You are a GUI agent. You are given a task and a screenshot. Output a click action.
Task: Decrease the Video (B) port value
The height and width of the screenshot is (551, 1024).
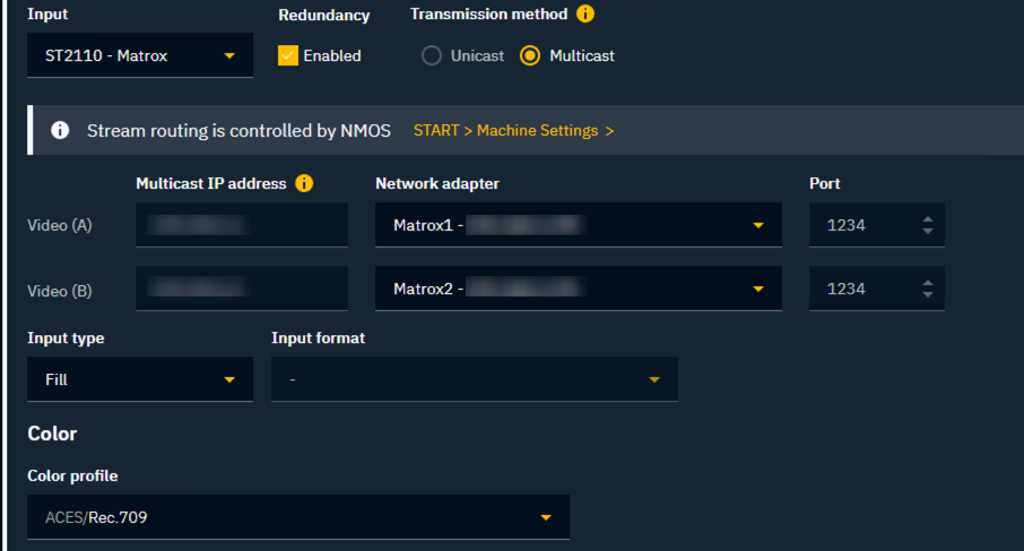point(927,294)
